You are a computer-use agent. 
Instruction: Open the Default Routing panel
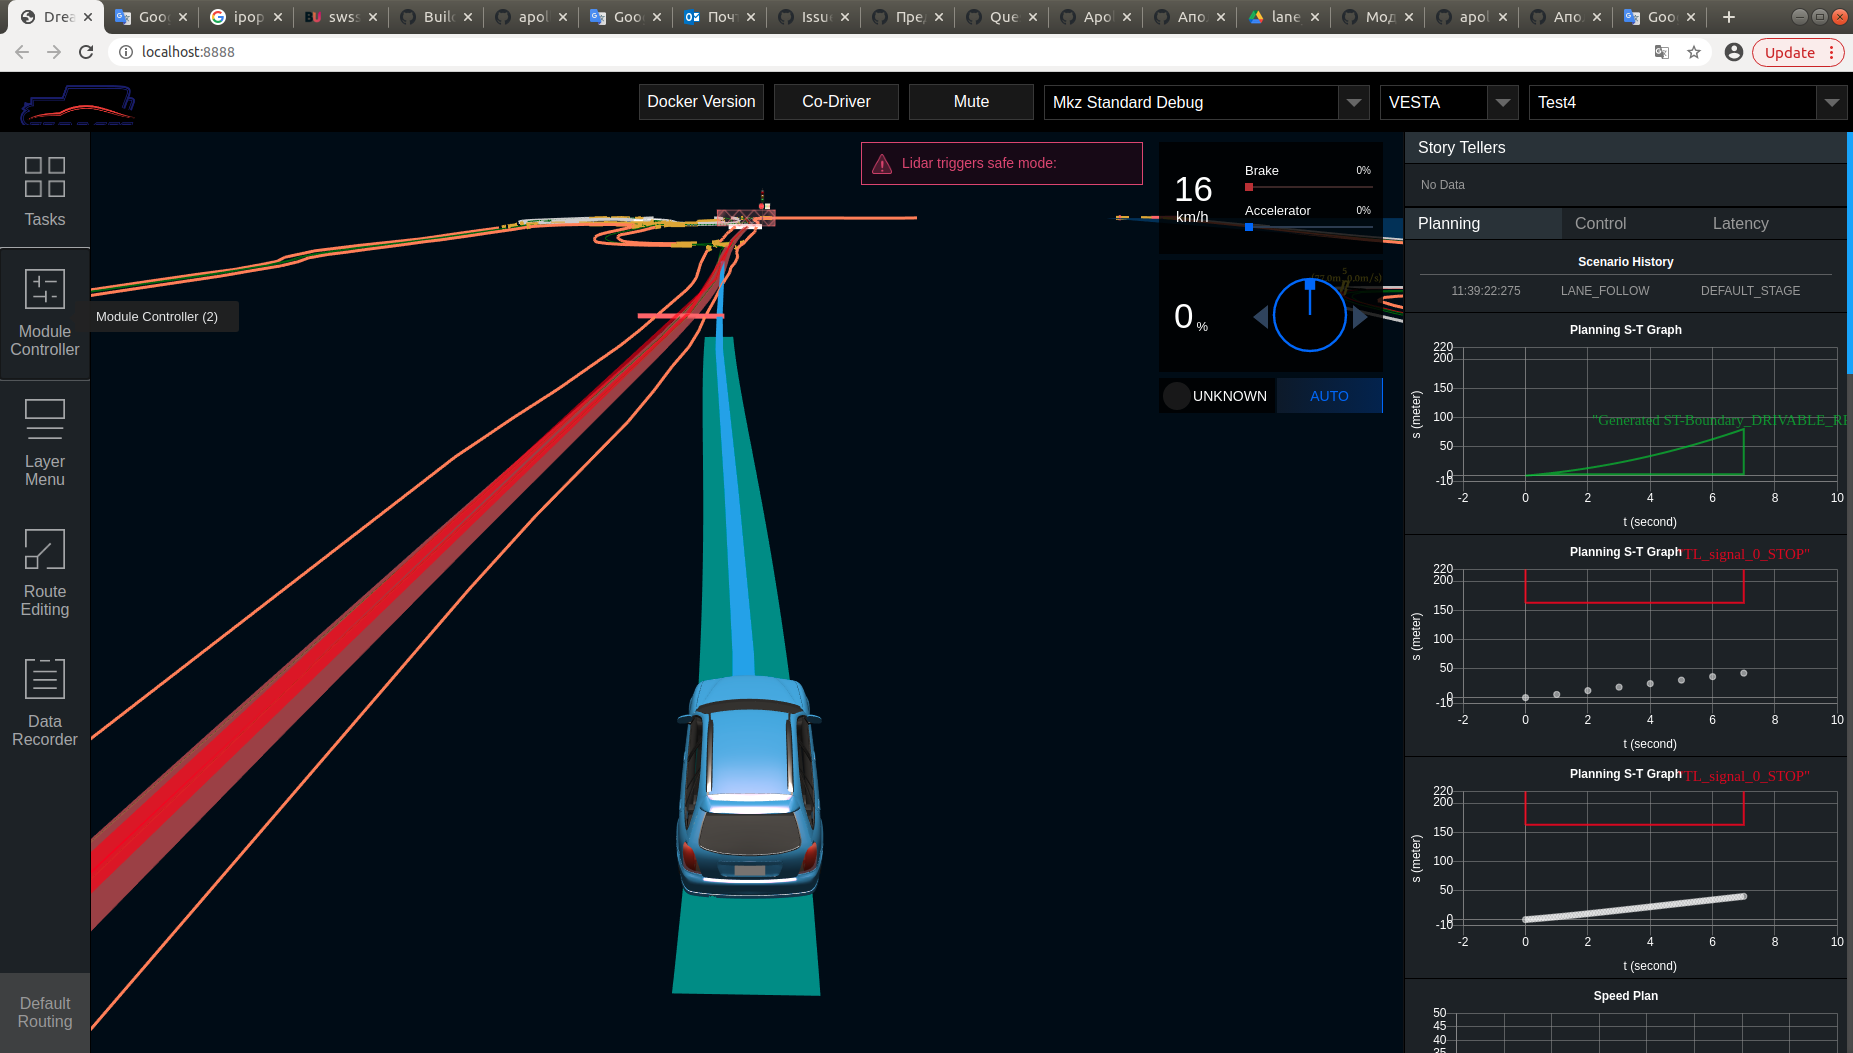click(45, 1013)
